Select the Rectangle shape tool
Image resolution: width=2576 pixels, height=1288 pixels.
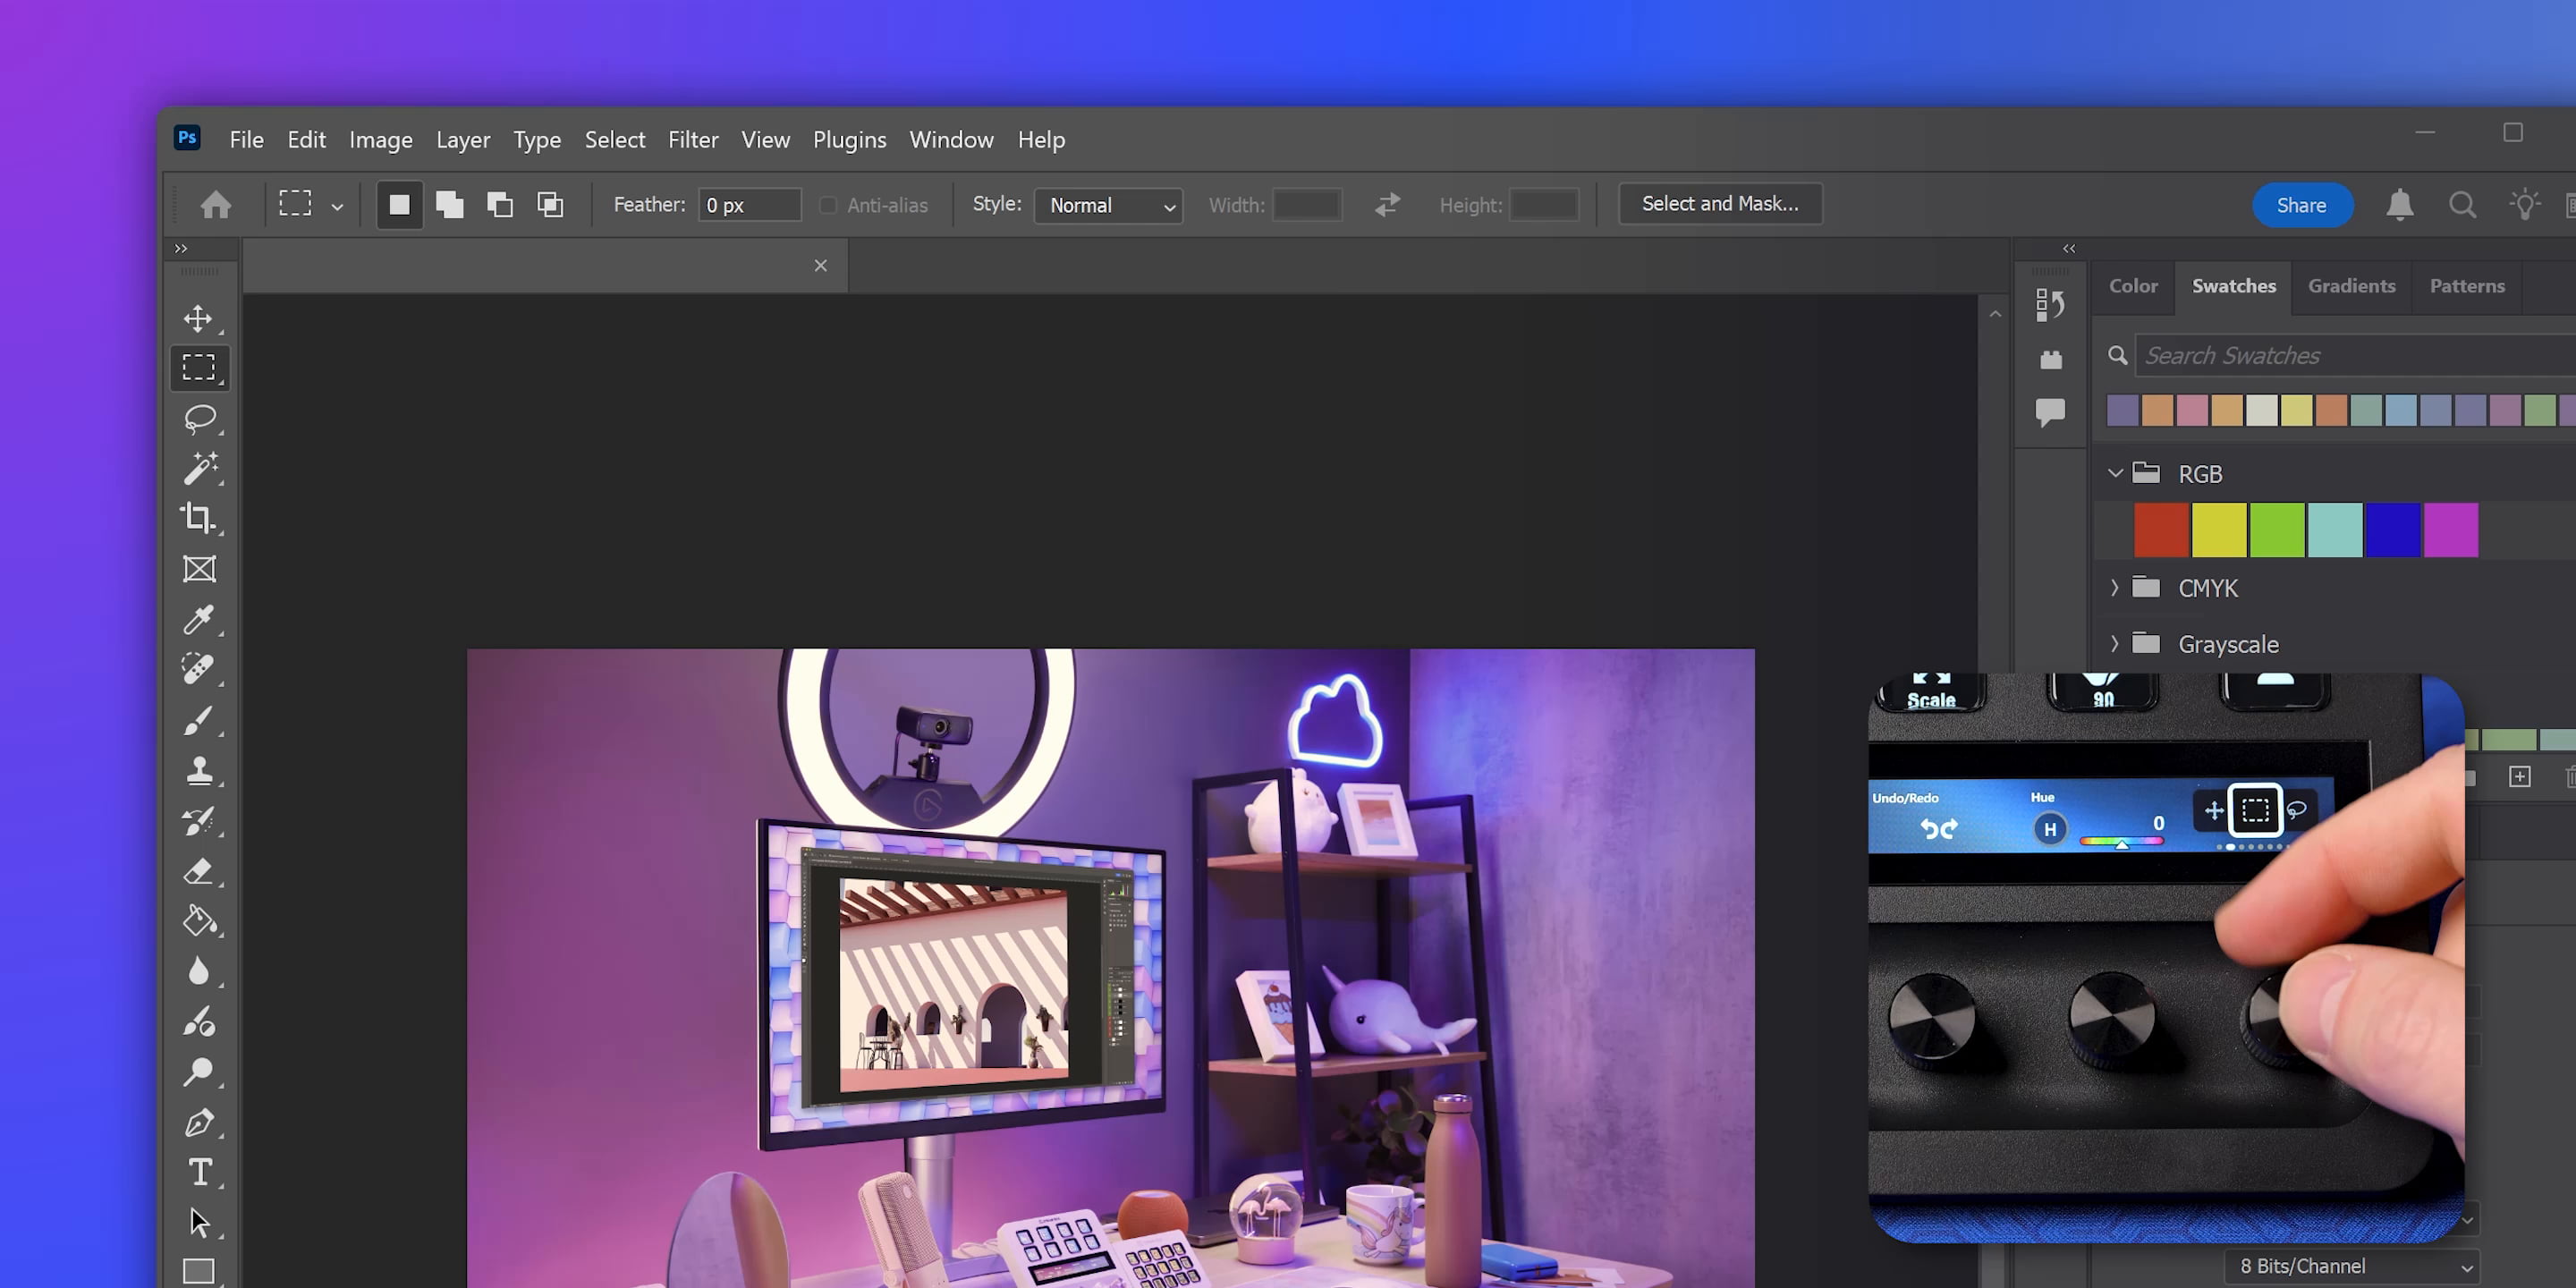tap(199, 1271)
